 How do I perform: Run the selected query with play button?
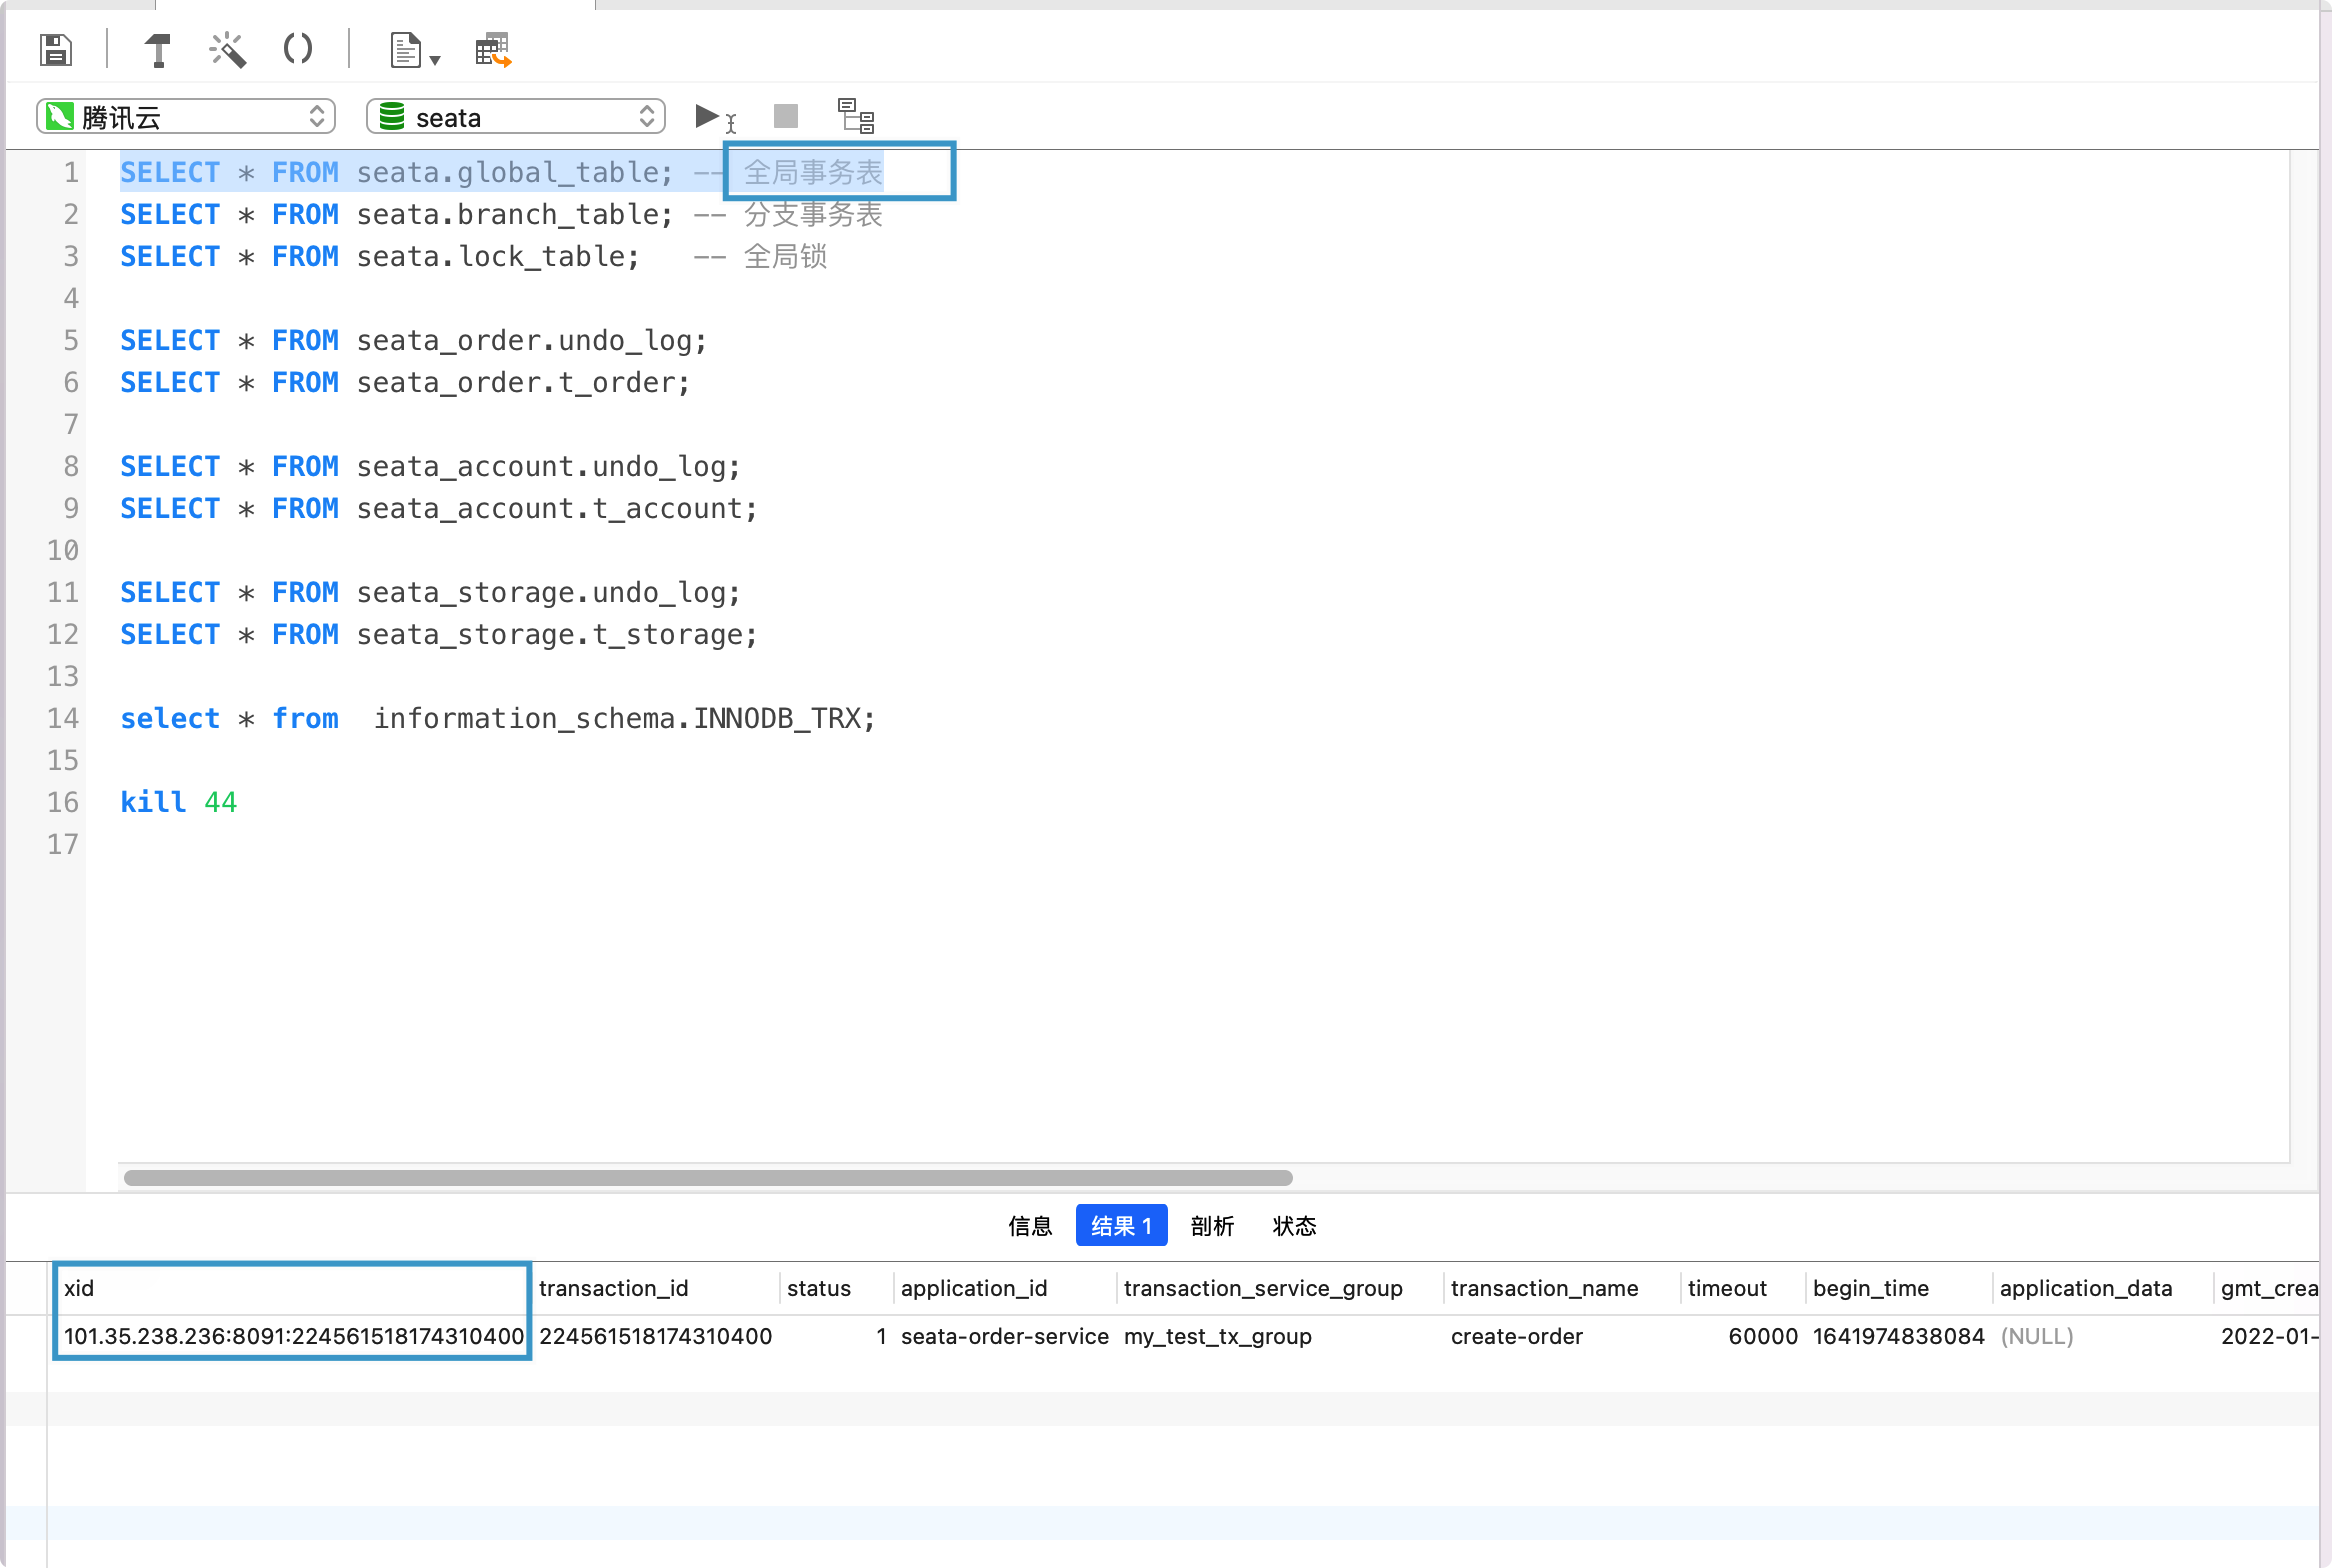pos(708,116)
